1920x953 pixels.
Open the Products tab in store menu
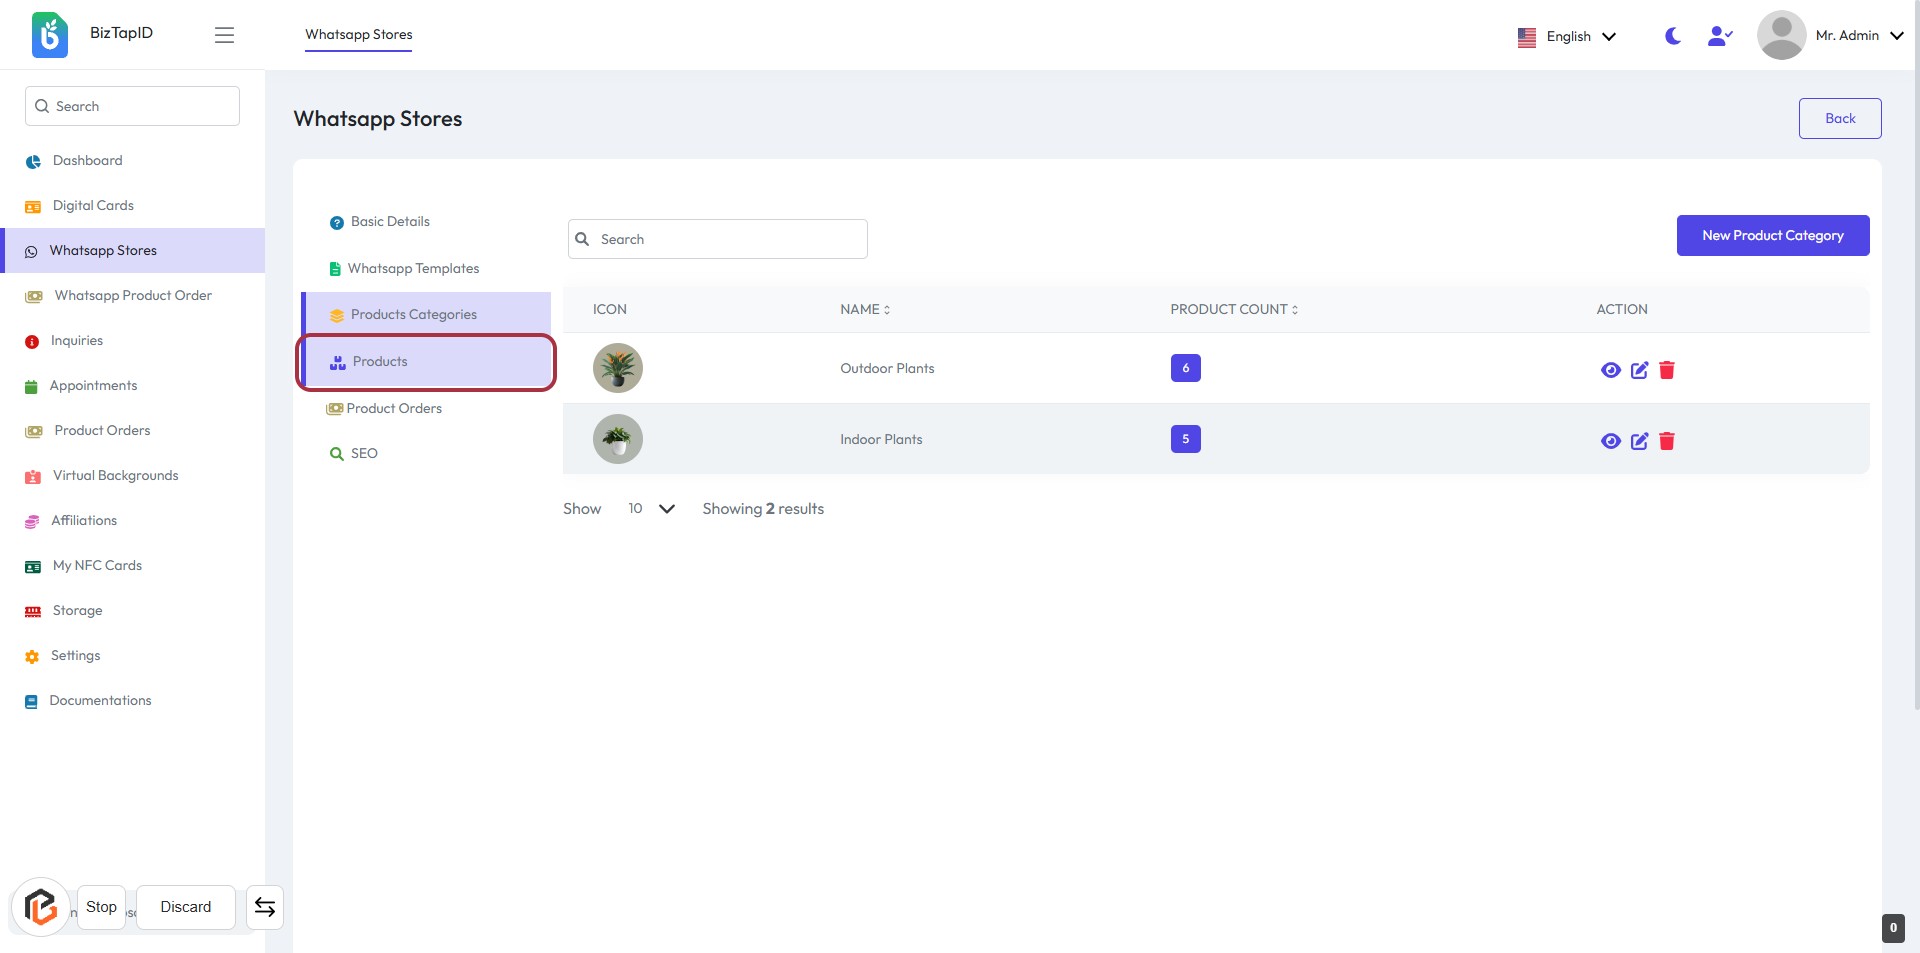(x=380, y=362)
